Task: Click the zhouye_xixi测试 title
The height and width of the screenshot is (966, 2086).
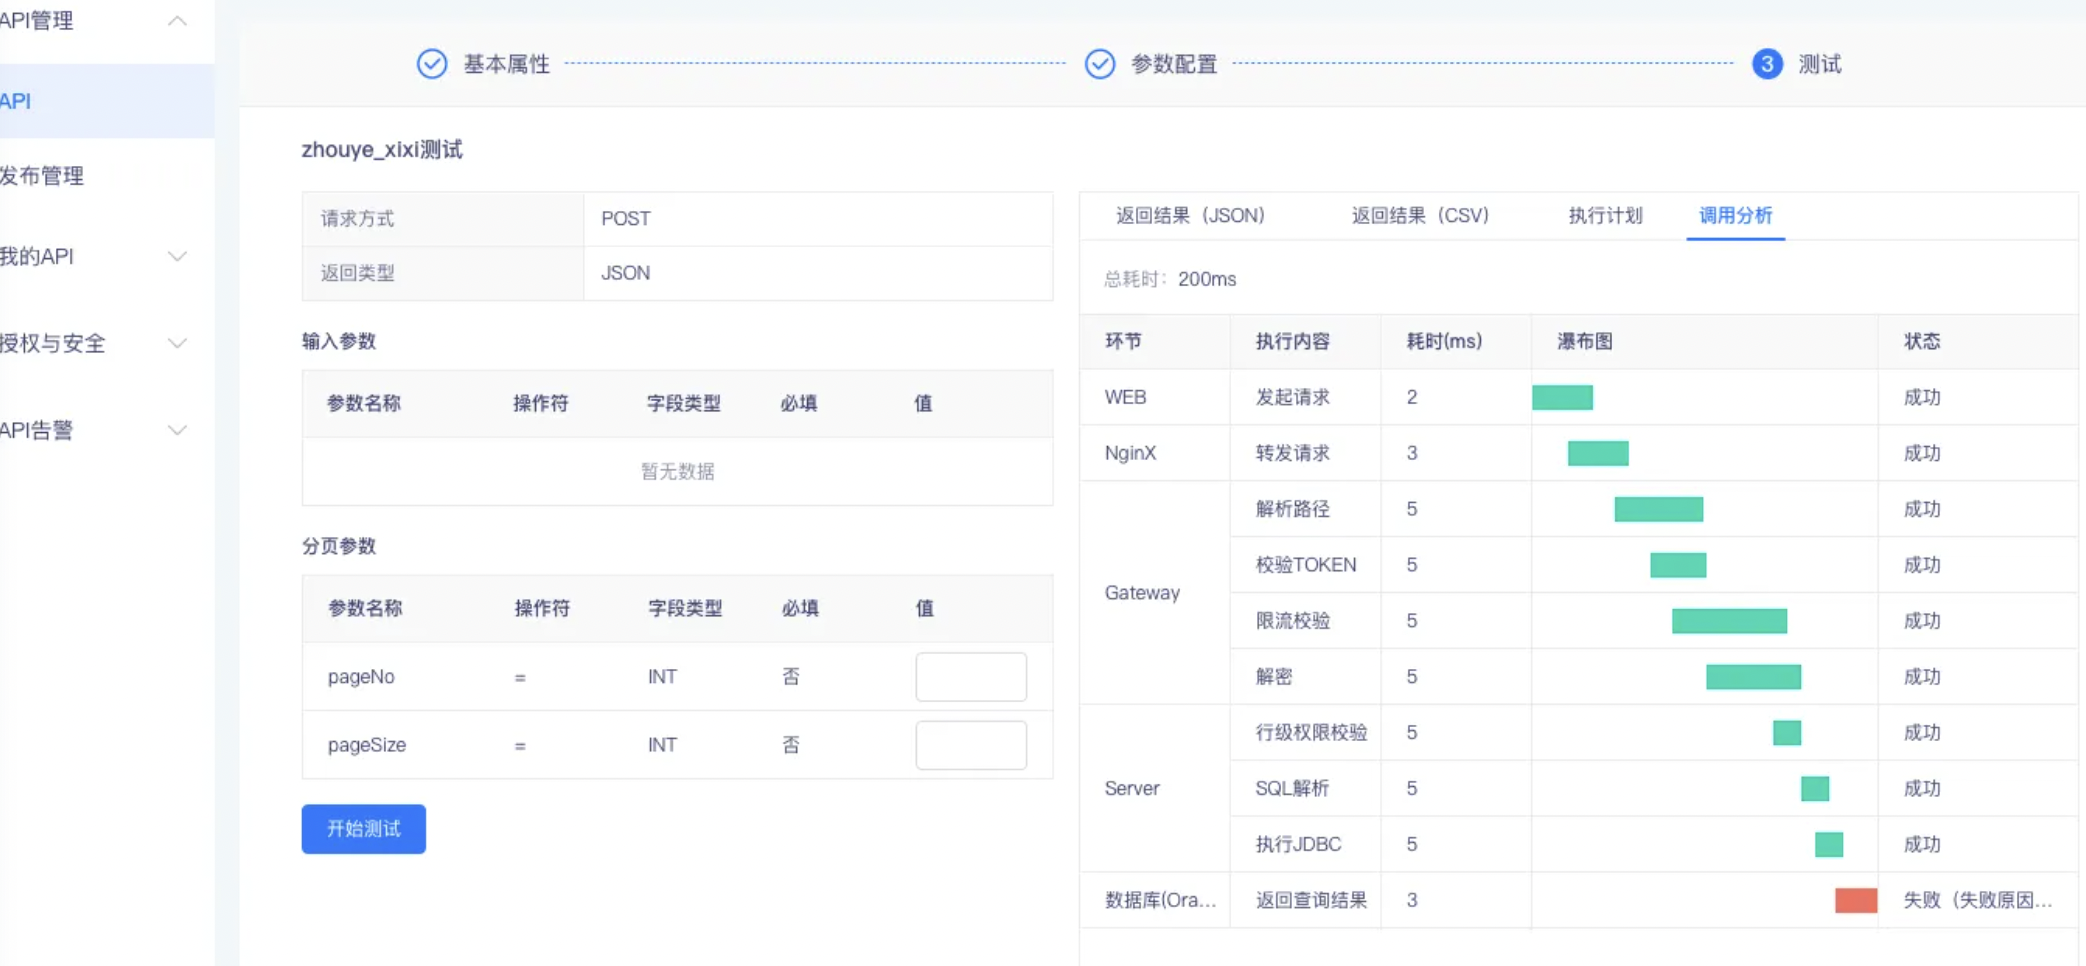Action: pos(382,150)
